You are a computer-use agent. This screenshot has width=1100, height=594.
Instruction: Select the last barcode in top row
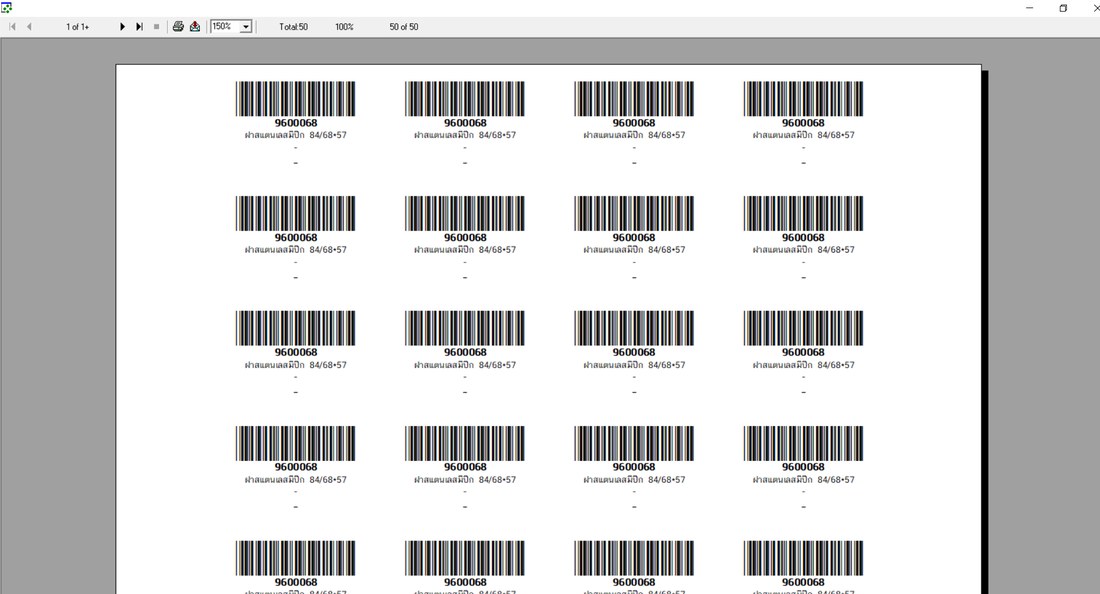click(803, 98)
